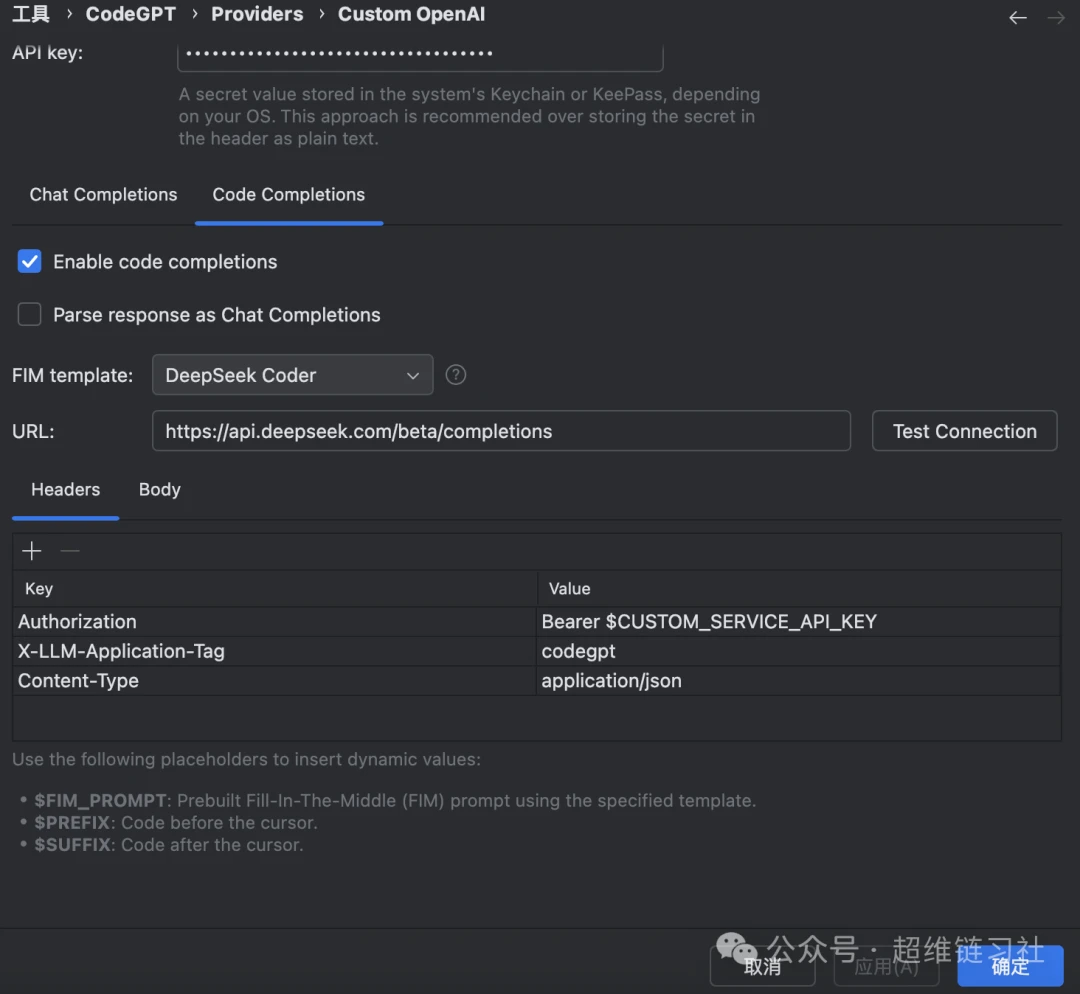The height and width of the screenshot is (994, 1080).
Task: Click the Providers breadcrumb
Action: point(257,14)
